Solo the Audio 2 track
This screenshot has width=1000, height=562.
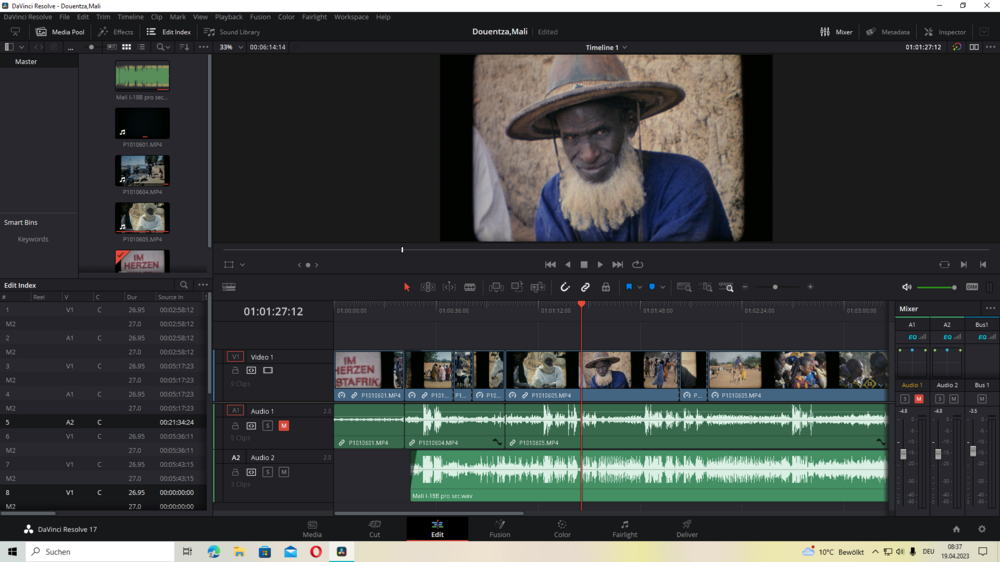coord(268,472)
